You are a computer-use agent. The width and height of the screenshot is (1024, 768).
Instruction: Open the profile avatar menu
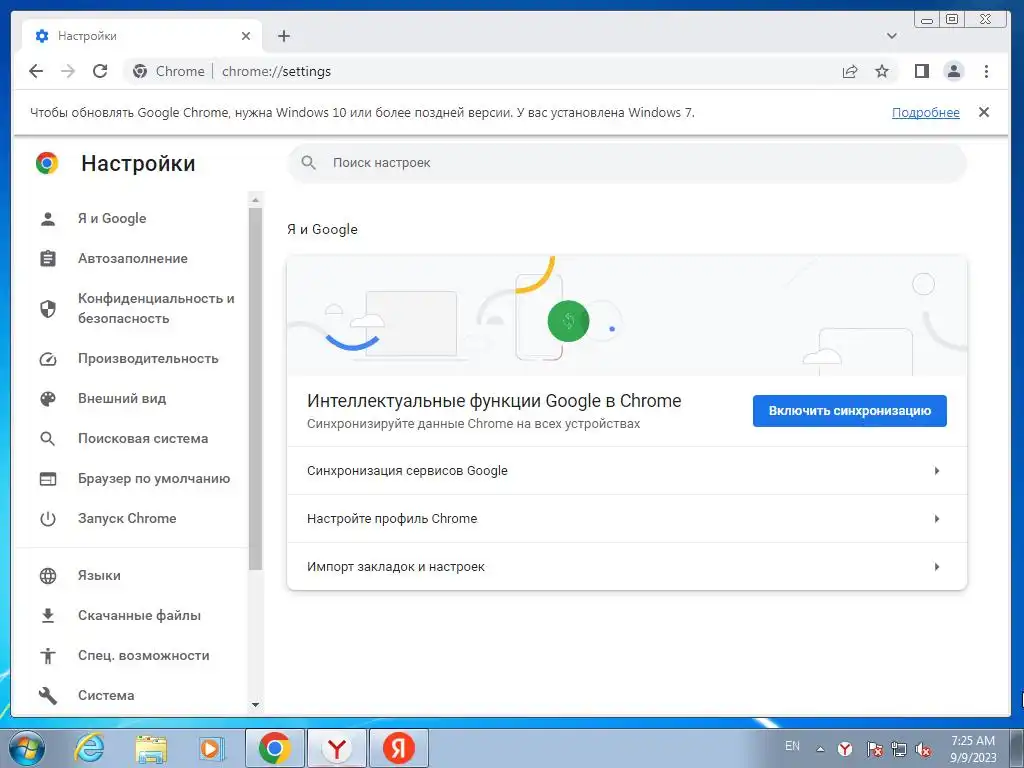(x=953, y=71)
